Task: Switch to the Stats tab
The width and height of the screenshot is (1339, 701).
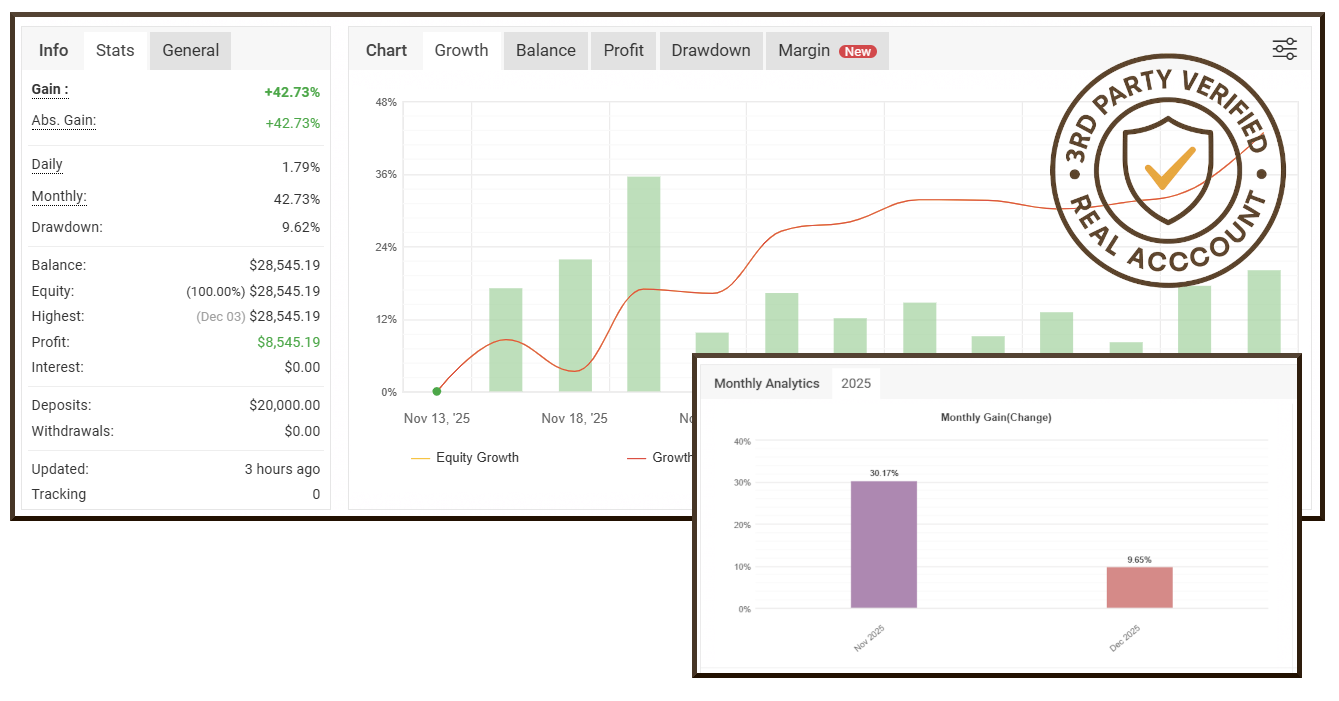Action: point(115,50)
